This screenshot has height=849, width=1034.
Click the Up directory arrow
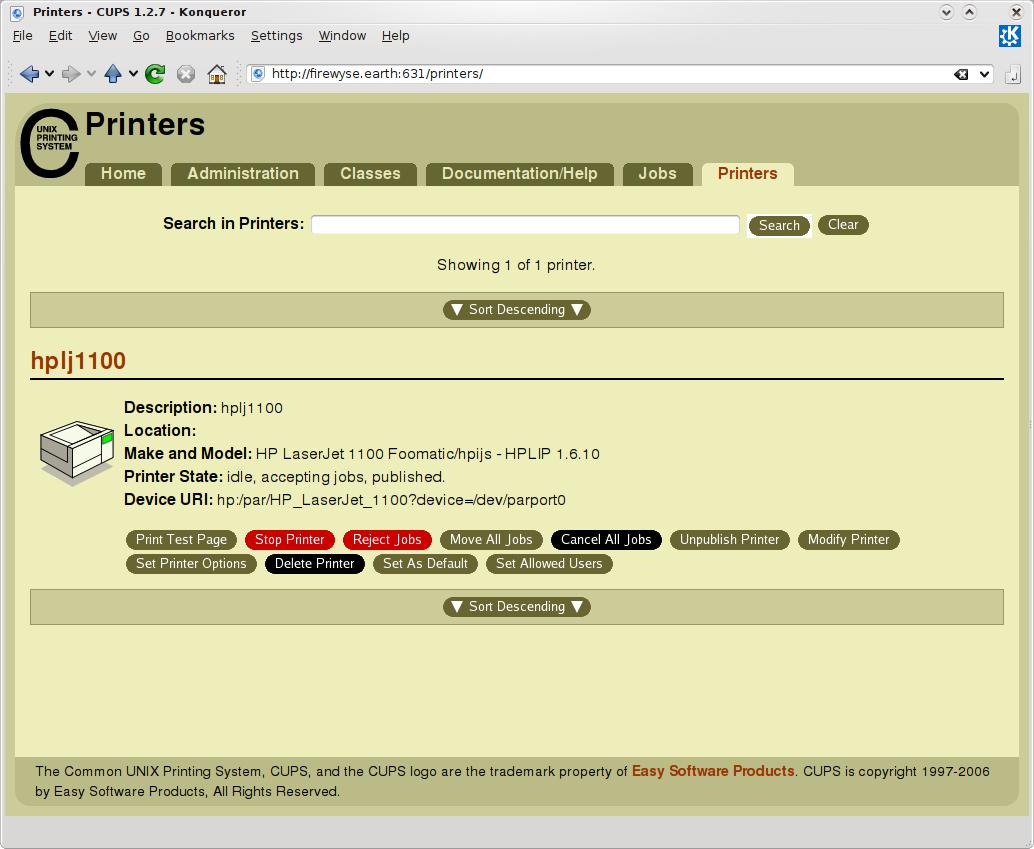point(113,74)
